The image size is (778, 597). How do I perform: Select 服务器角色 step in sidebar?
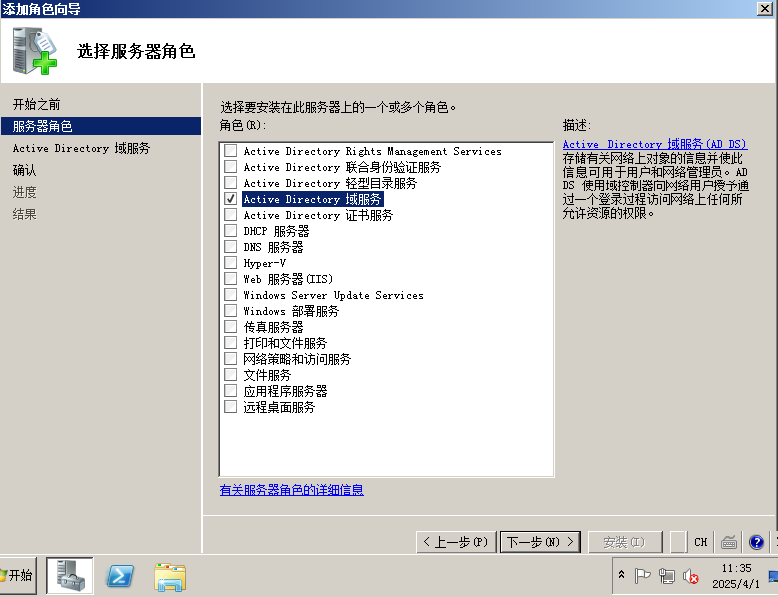101,126
